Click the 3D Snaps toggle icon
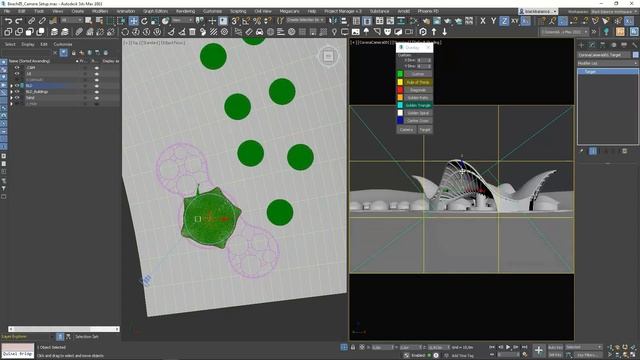This screenshot has width=640, height=360. 235,20
